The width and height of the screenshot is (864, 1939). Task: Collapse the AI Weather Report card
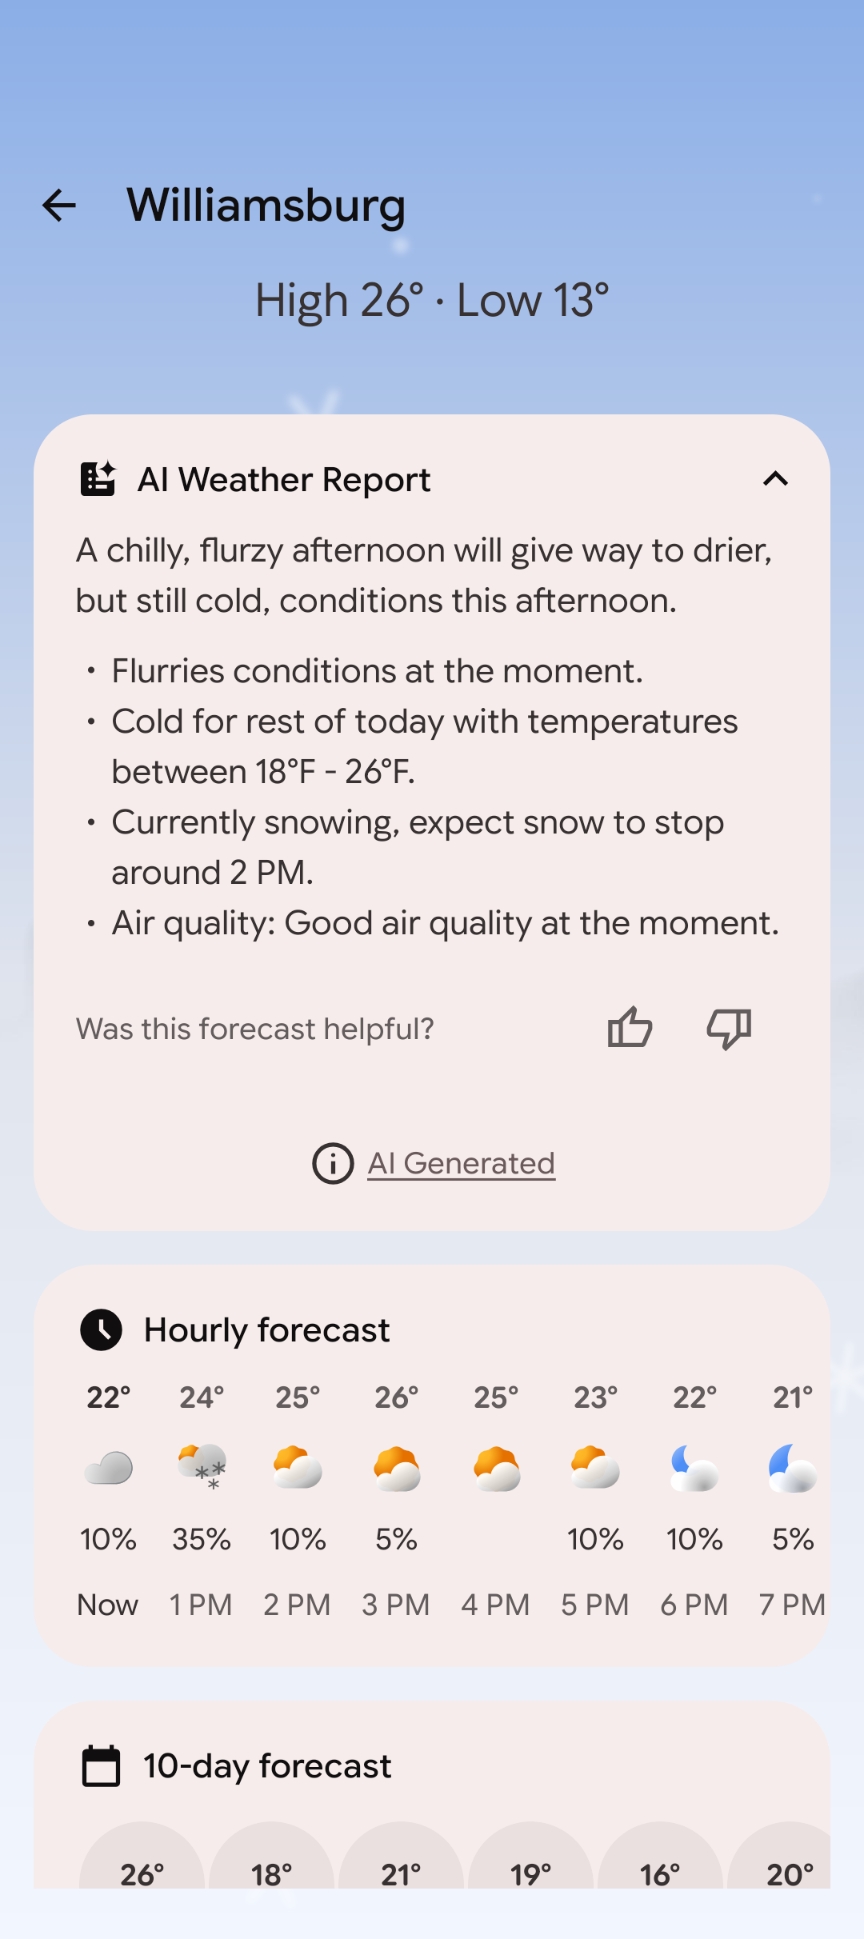click(x=775, y=479)
